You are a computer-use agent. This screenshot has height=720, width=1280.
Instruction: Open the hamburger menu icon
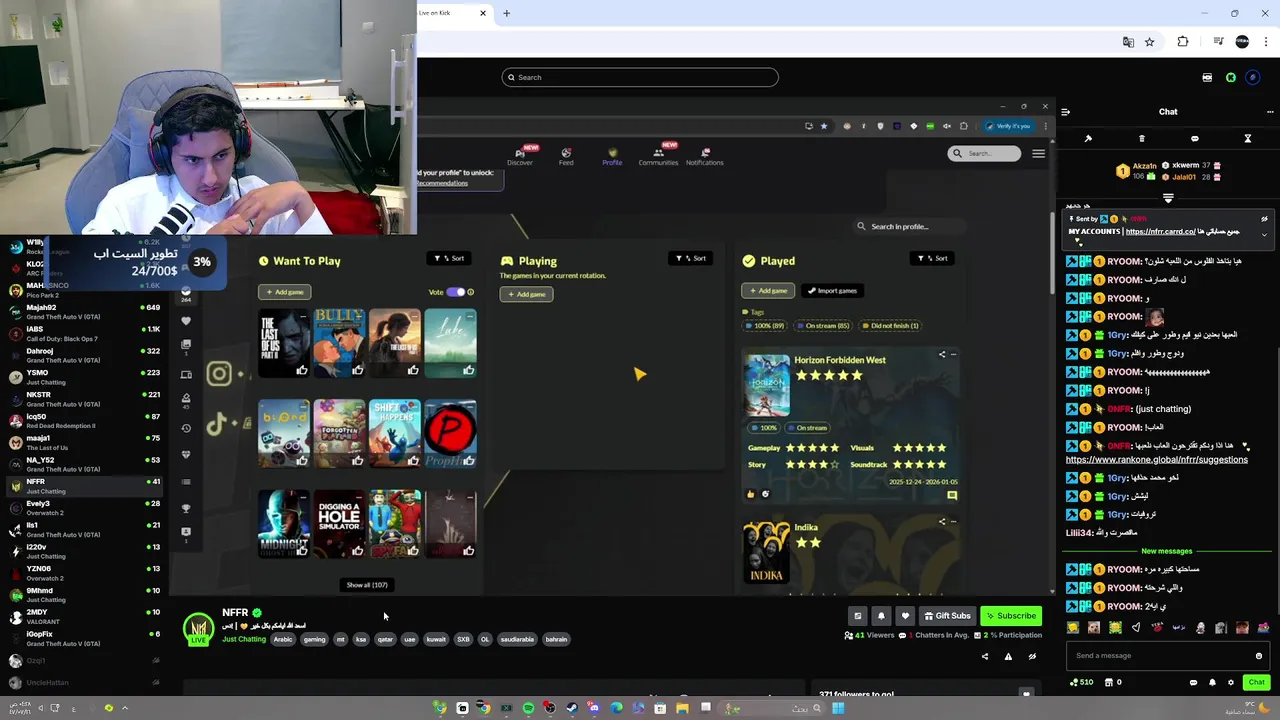point(1038,153)
